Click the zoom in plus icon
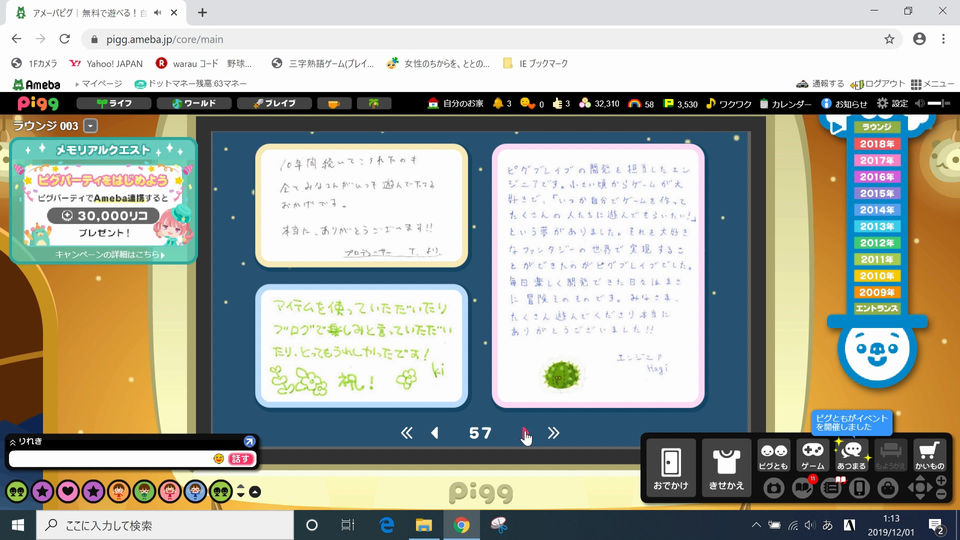The width and height of the screenshot is (960, 540). (941, 481)
